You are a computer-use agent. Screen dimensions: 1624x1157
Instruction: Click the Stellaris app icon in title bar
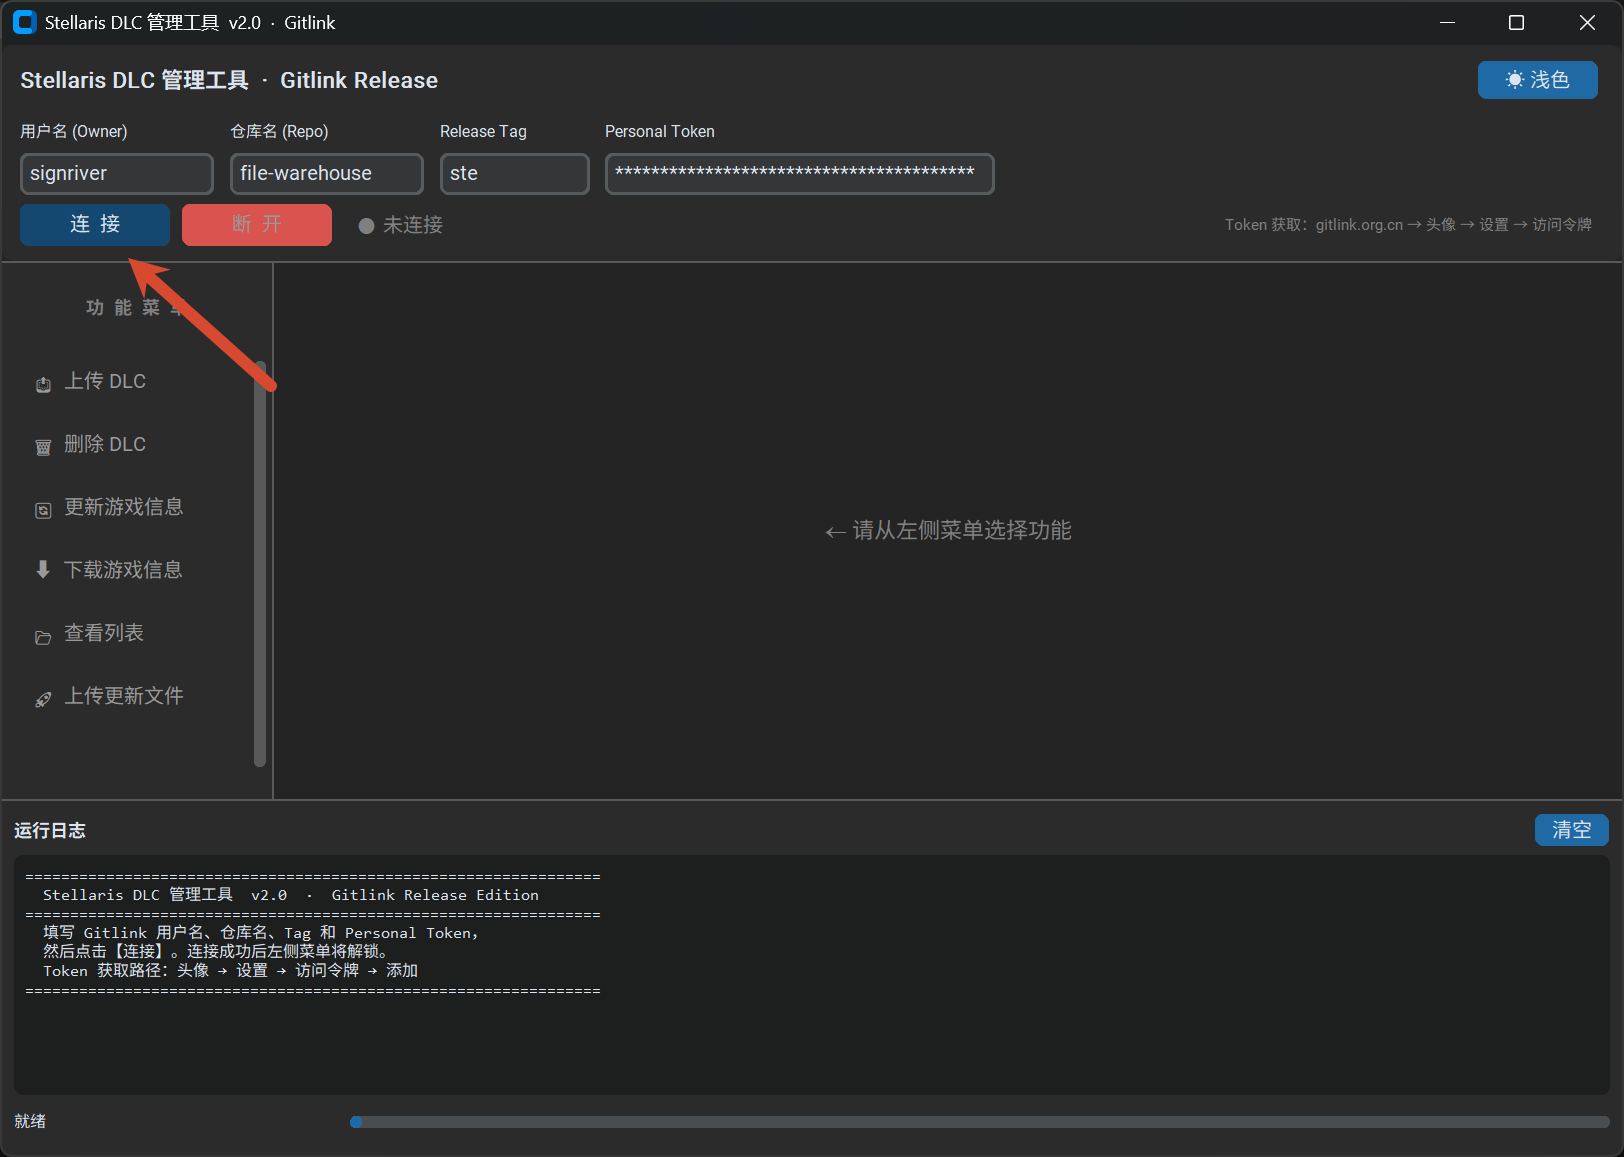(24, 22)
